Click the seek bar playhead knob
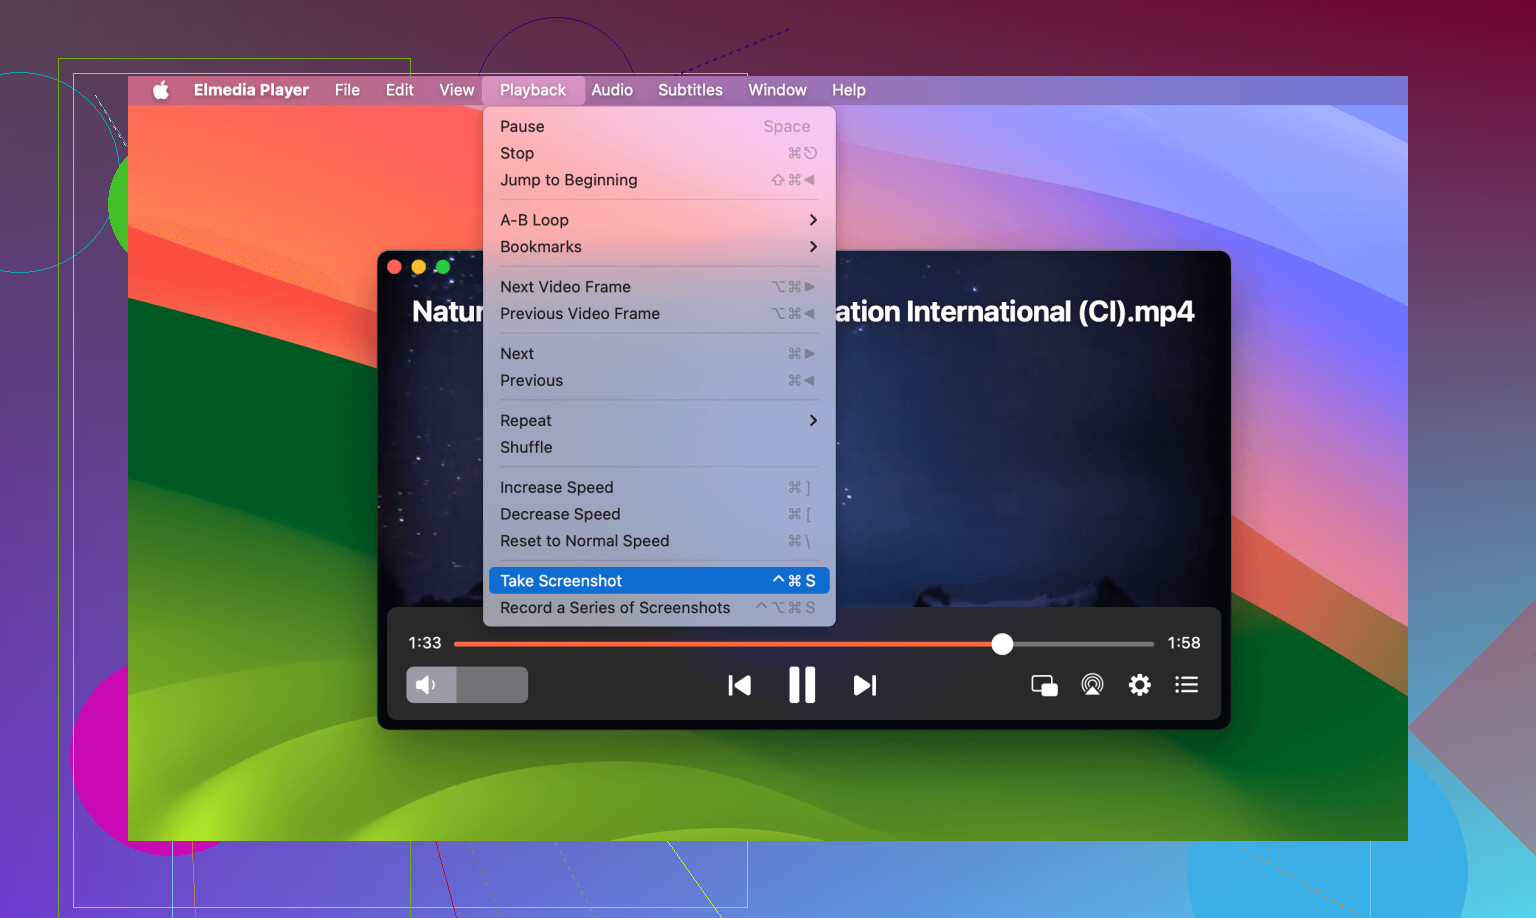This screenshot has width=1536, height=918. pos(1002,644)
